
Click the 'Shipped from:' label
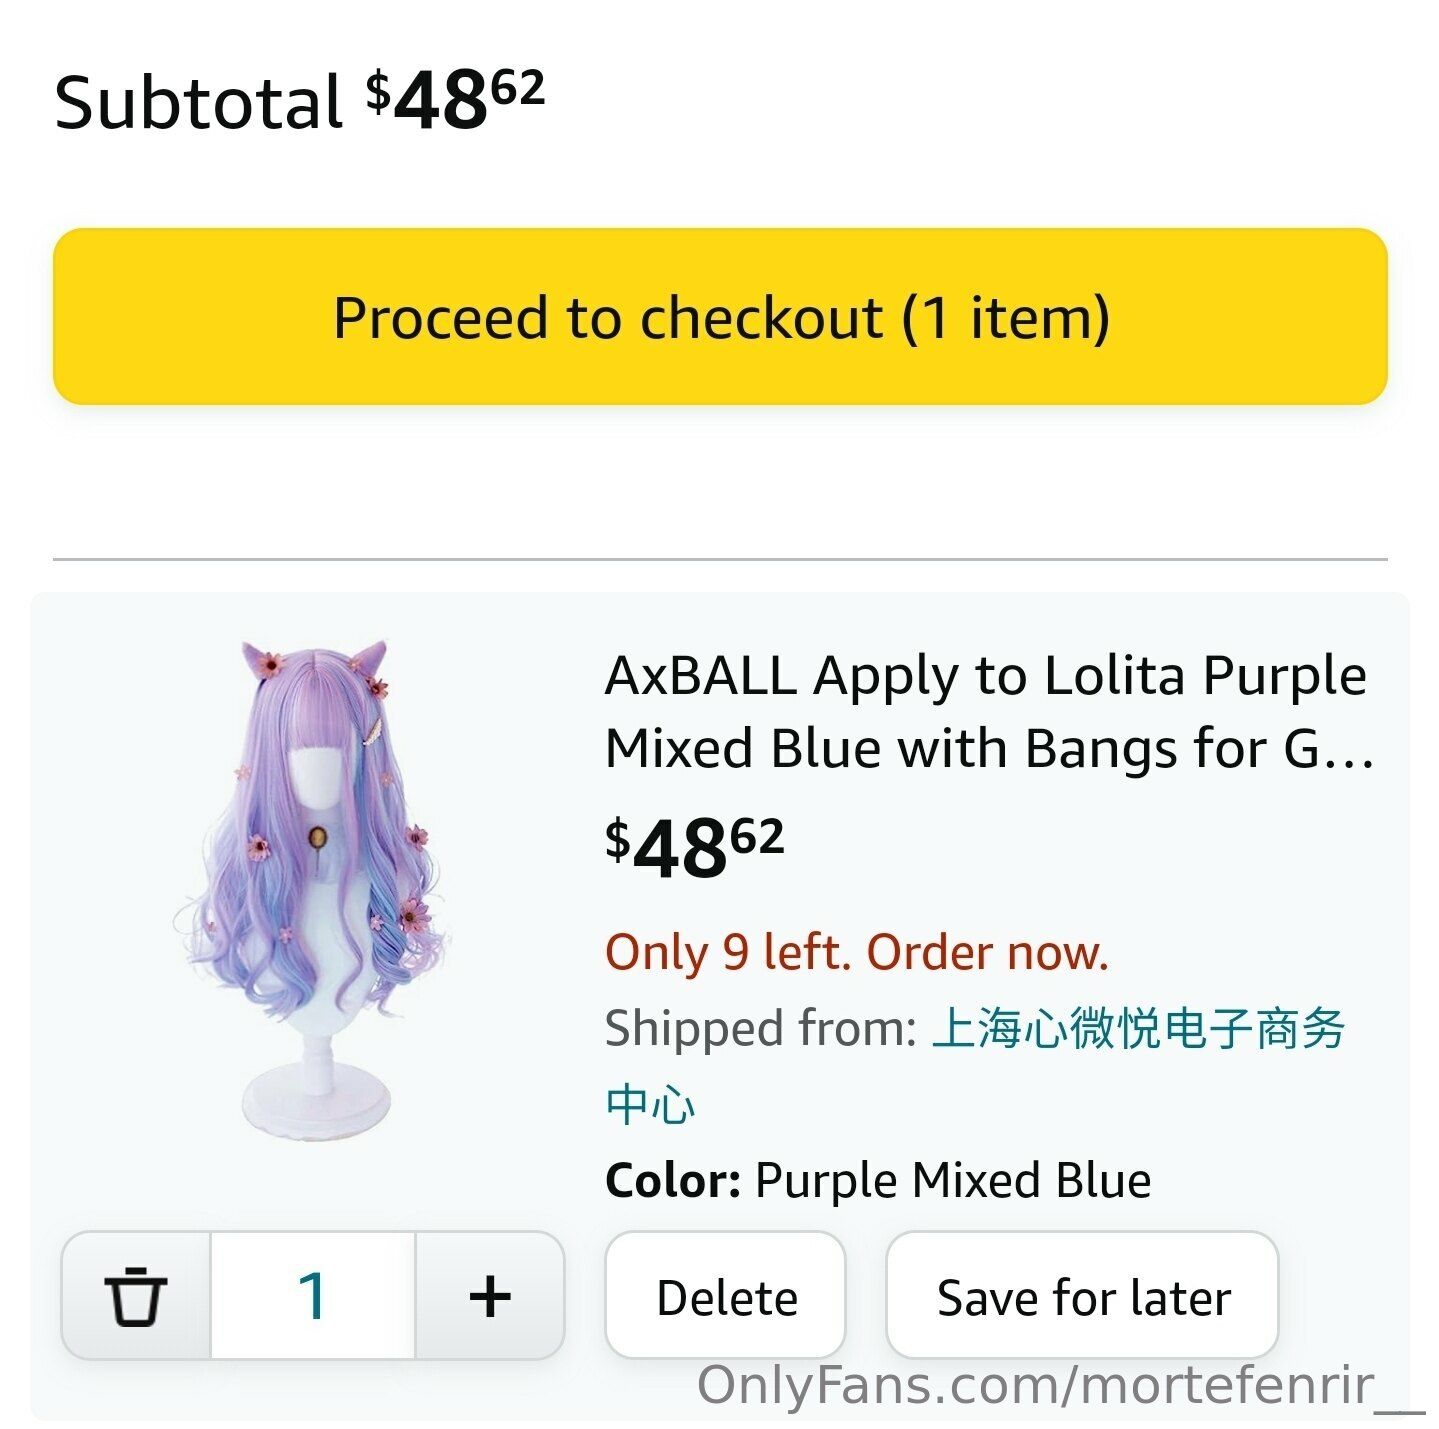tap(760, 1029)
